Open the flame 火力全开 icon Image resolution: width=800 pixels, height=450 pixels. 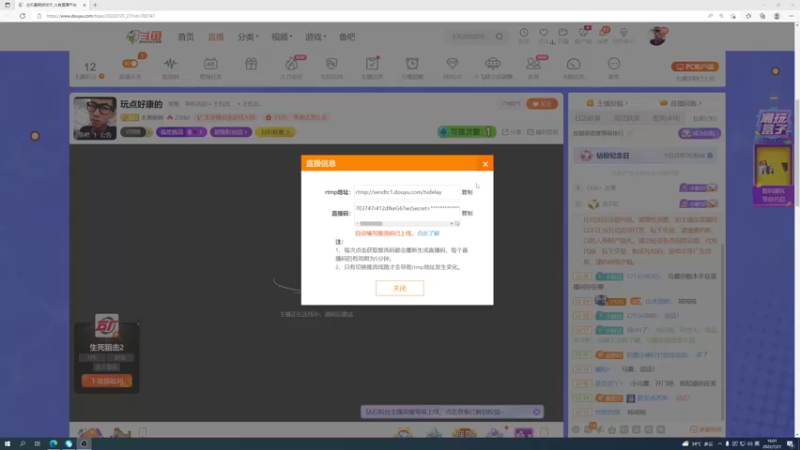pyautogui.click(x=291, y=64)
